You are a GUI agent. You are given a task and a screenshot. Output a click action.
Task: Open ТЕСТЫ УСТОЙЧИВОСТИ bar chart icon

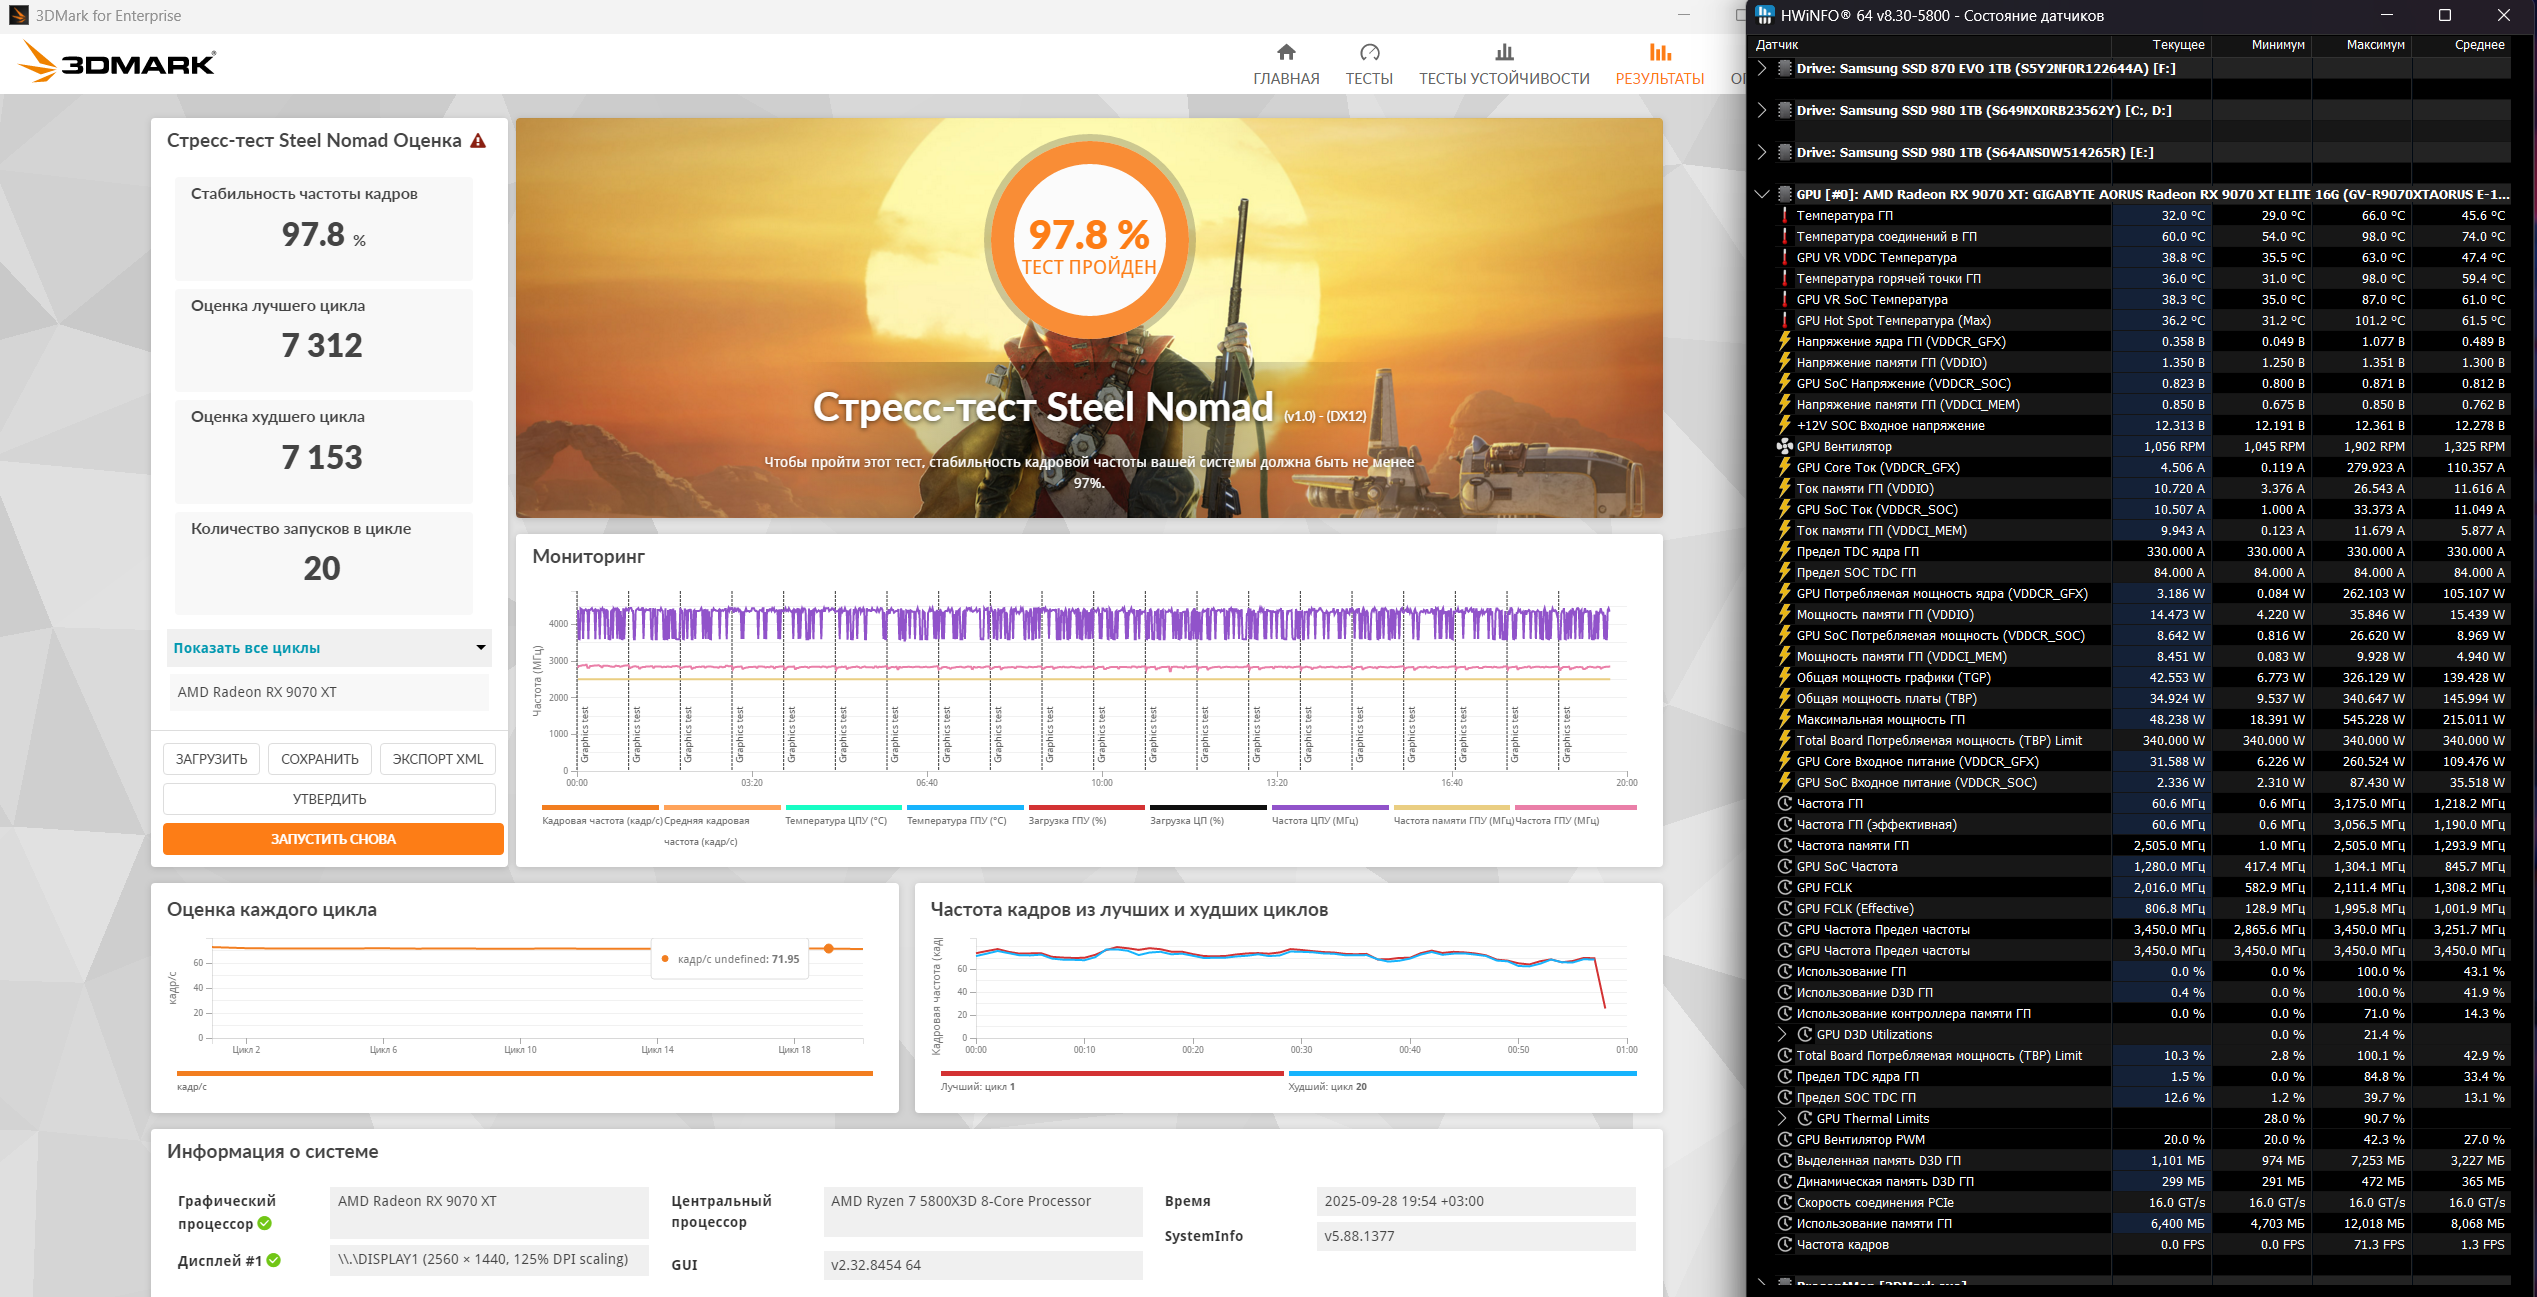[x=1503, y=52]
